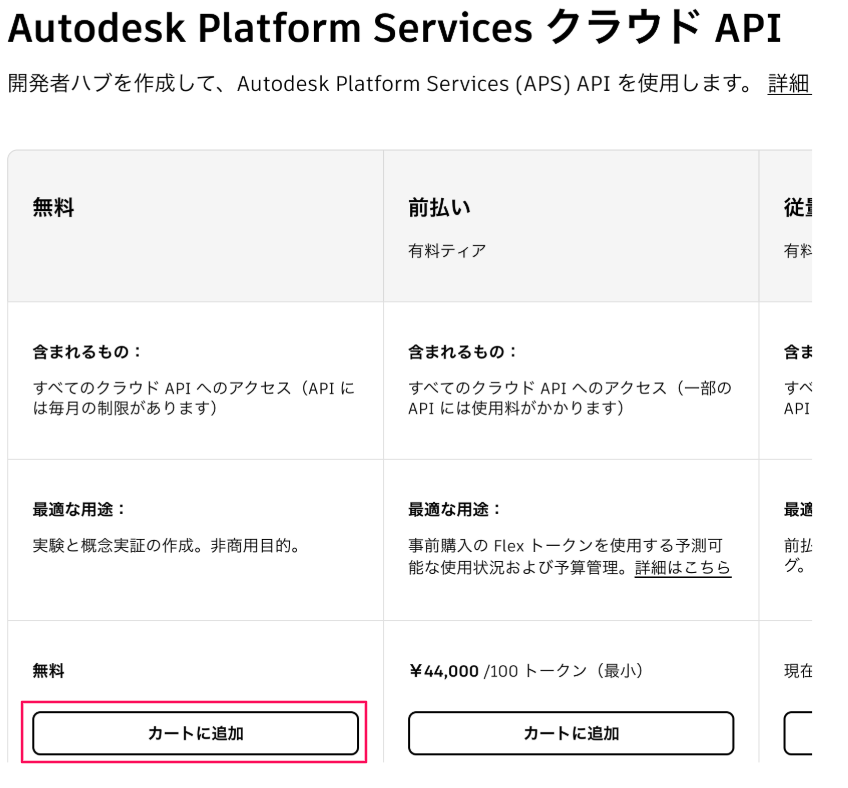Click 含まれるもの heading in the 無料 column
Screen dimensions: 848x788
(x=87, y=352)
